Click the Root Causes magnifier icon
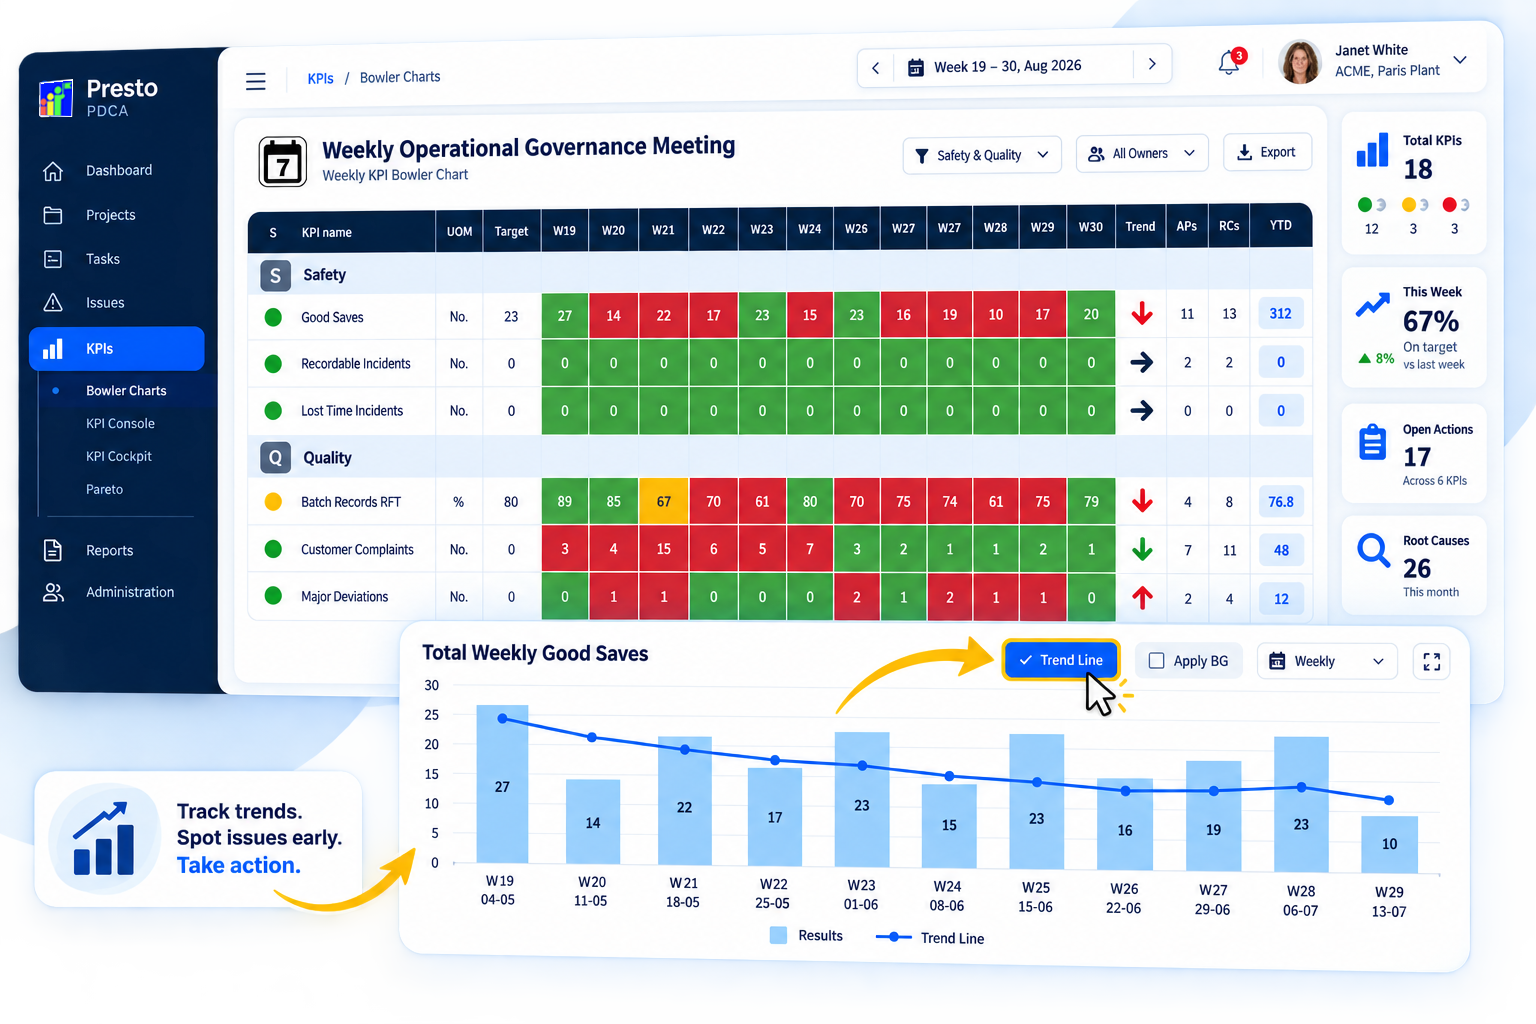1536x1024 pixels. 1374,550
